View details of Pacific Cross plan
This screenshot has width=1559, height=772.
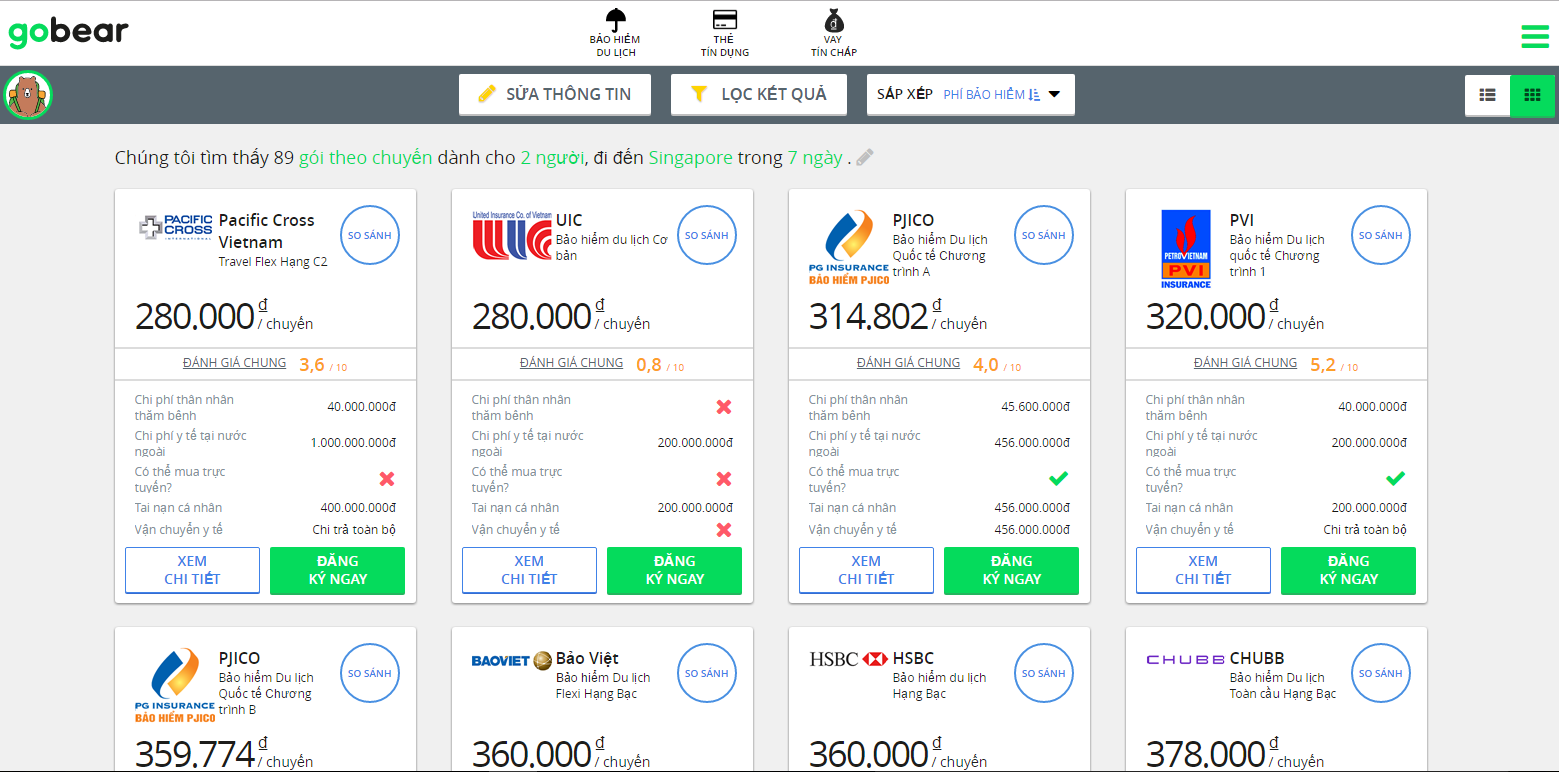point(192,570)
